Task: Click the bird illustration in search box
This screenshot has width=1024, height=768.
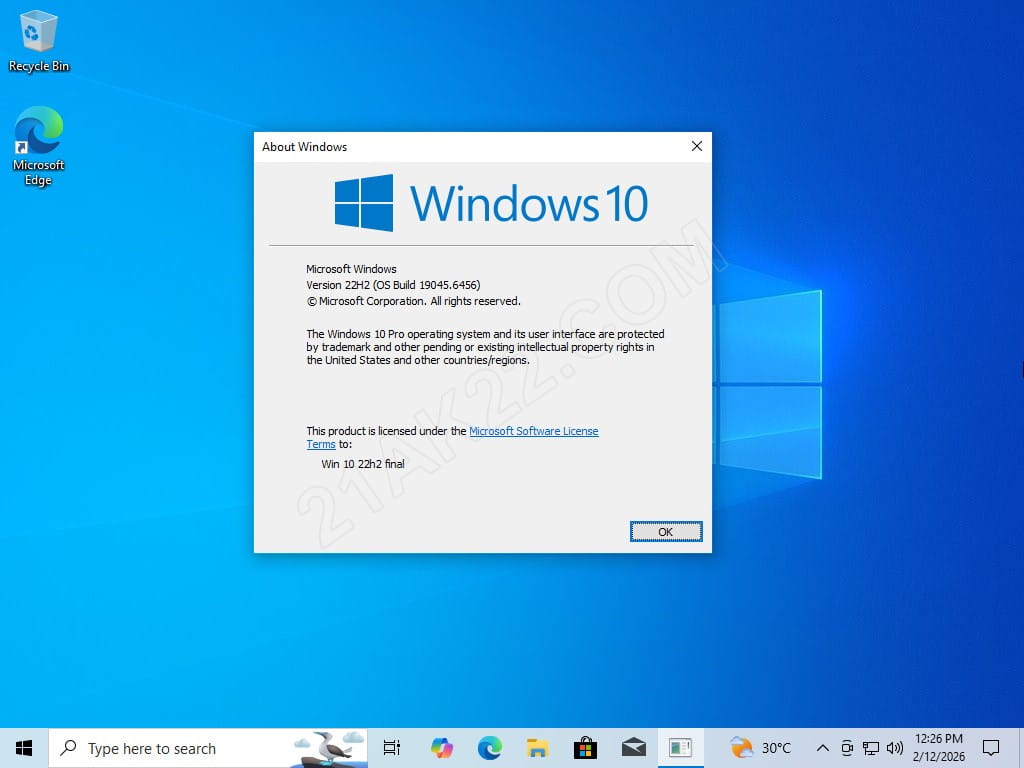Action: tap(329, 748)
